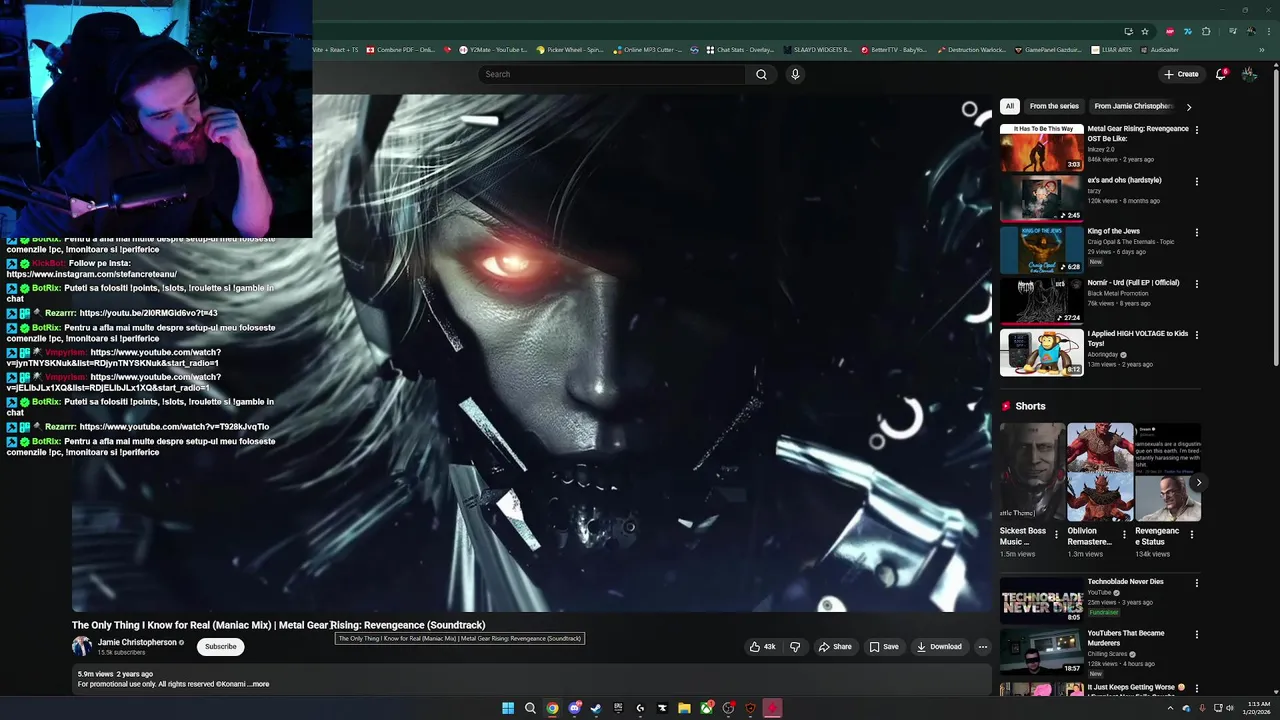The width and height of the screenshot is (1280, 720).
Task: Click the Download button
Action: (939, 647)
